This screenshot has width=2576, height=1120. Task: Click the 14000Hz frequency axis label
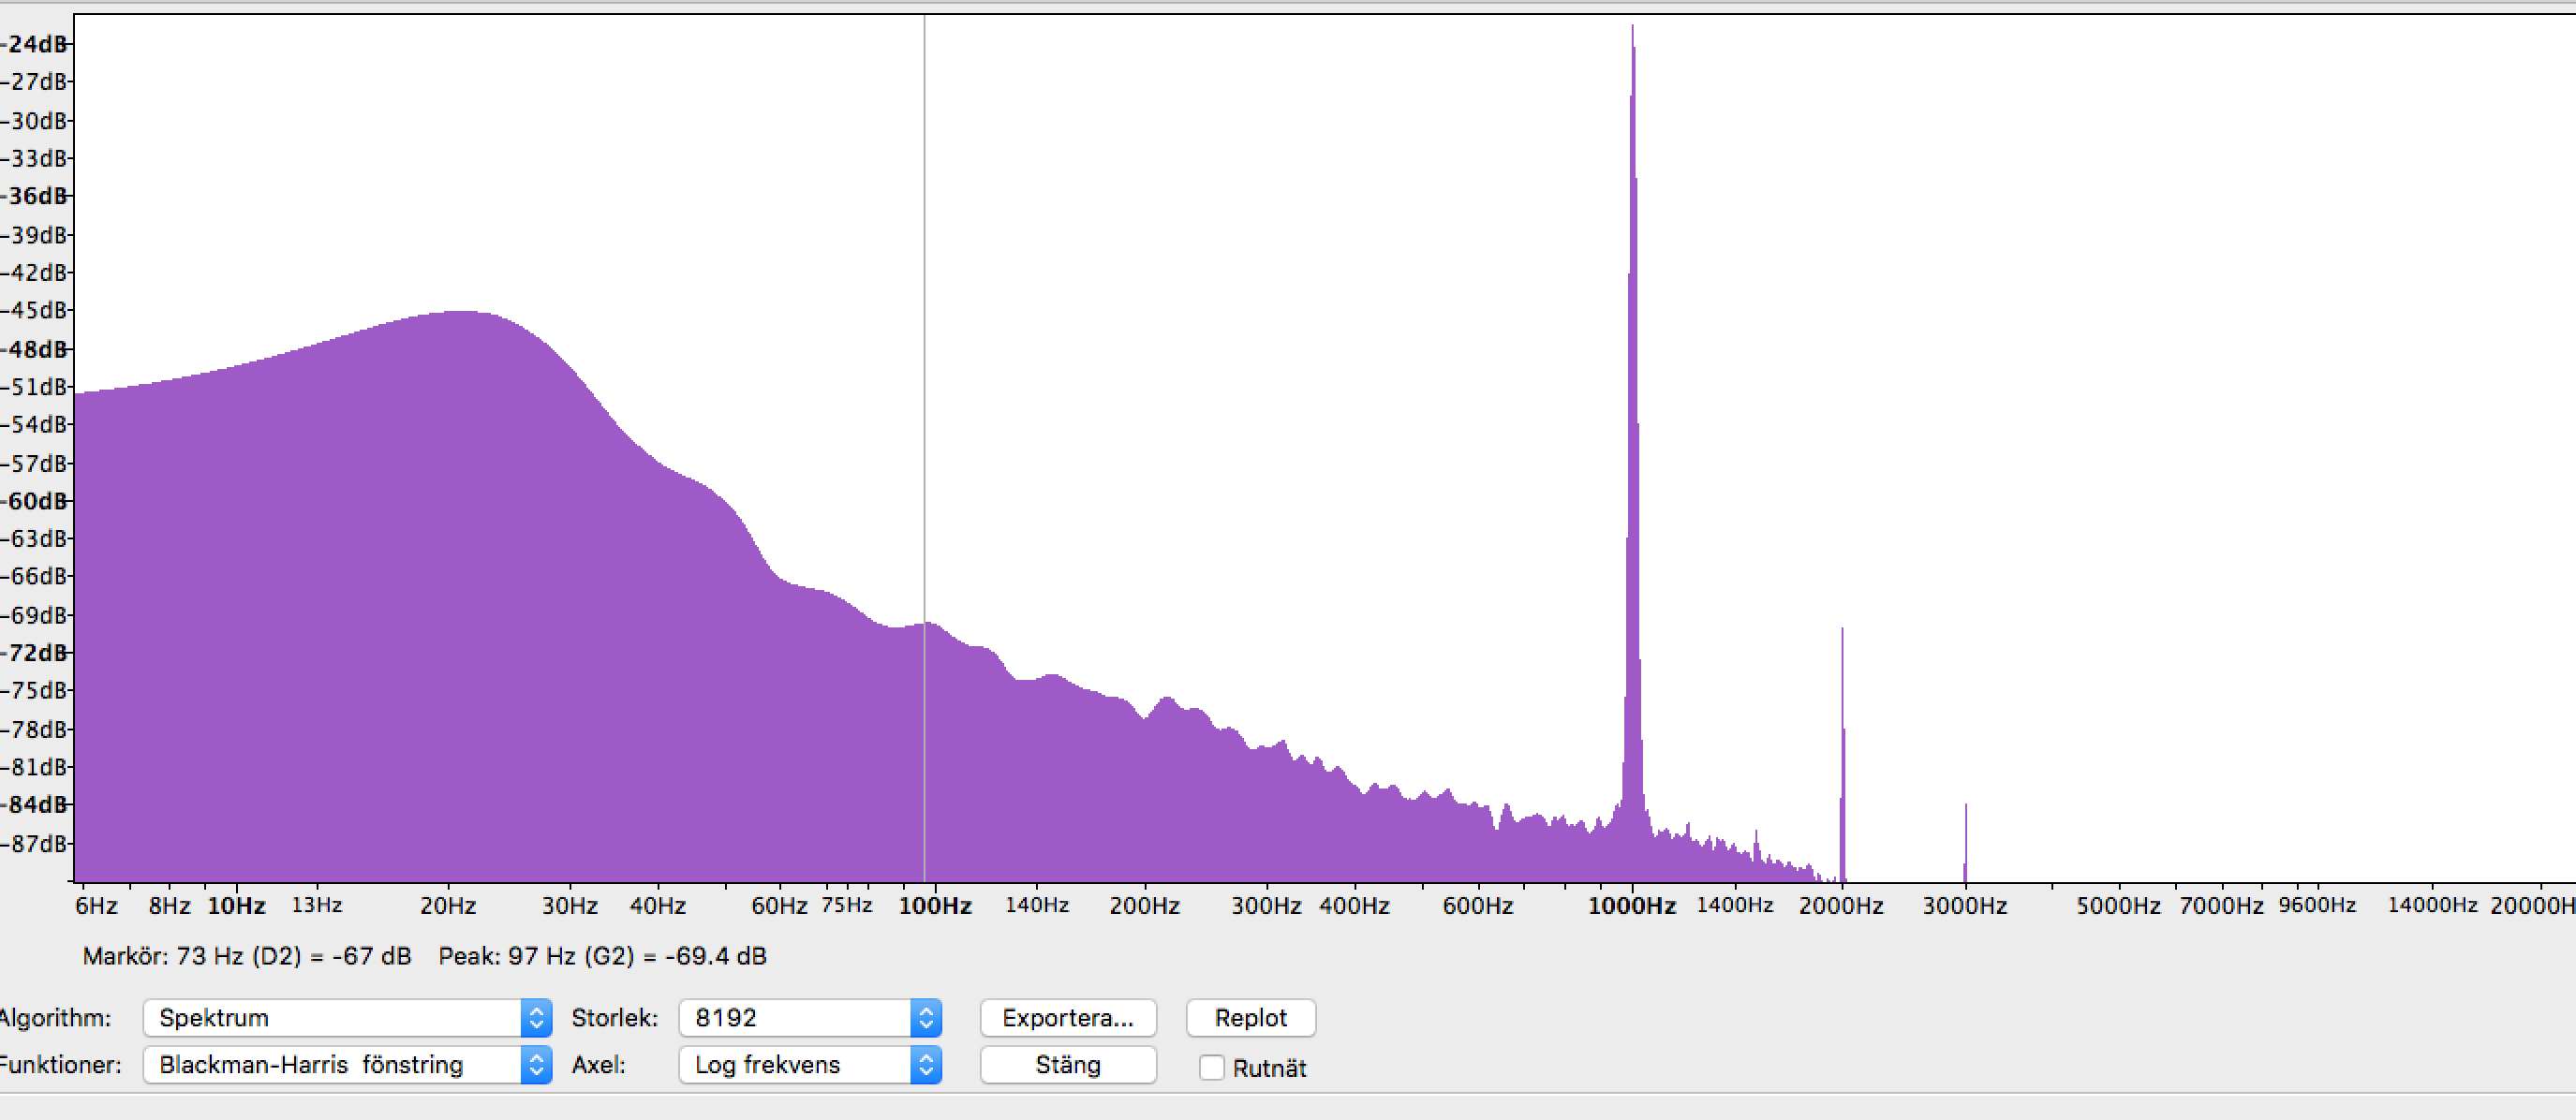tap(2432, 905)
